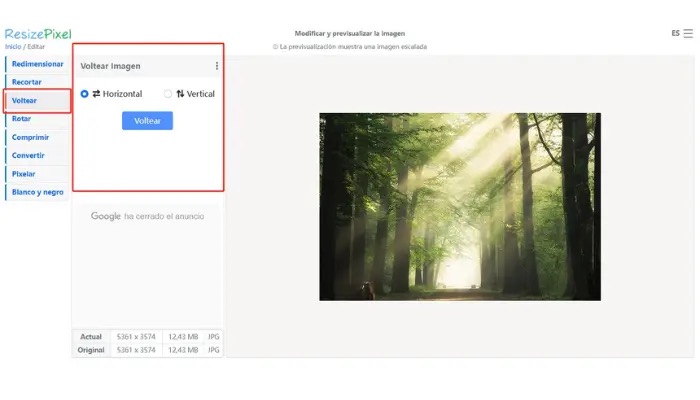700x400 pixels.
Task: Click the blue Voltear button
Action: tap(147, 121)
